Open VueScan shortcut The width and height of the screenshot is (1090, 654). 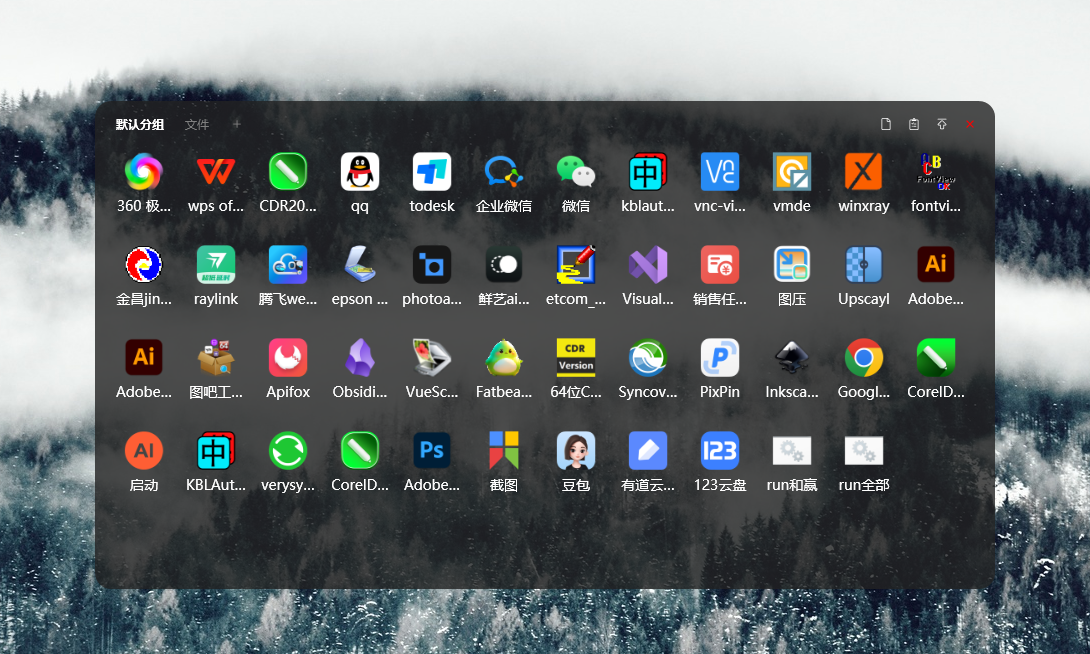coord(432,358)
